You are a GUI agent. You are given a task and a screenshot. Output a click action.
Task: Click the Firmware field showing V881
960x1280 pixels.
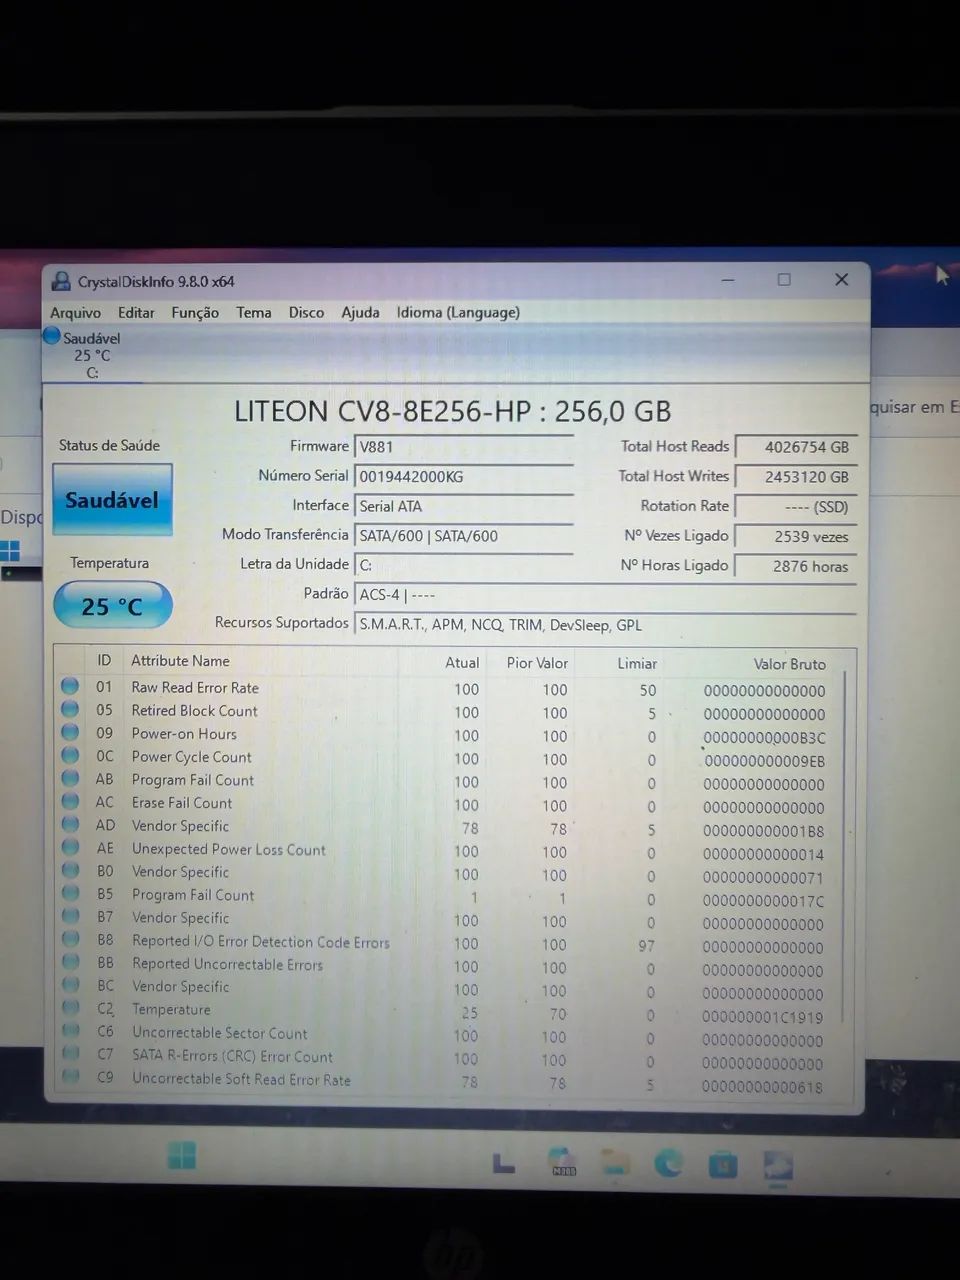point(464,447)
